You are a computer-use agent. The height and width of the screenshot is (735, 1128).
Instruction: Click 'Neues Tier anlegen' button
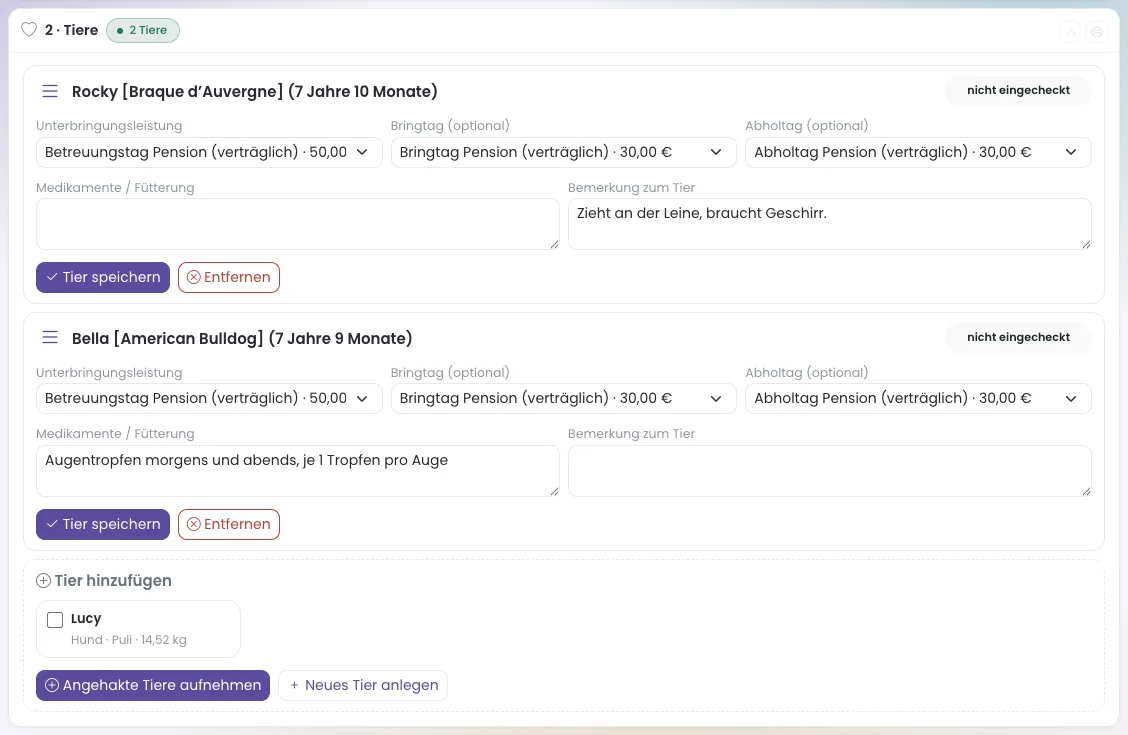(x=363, y=685)
